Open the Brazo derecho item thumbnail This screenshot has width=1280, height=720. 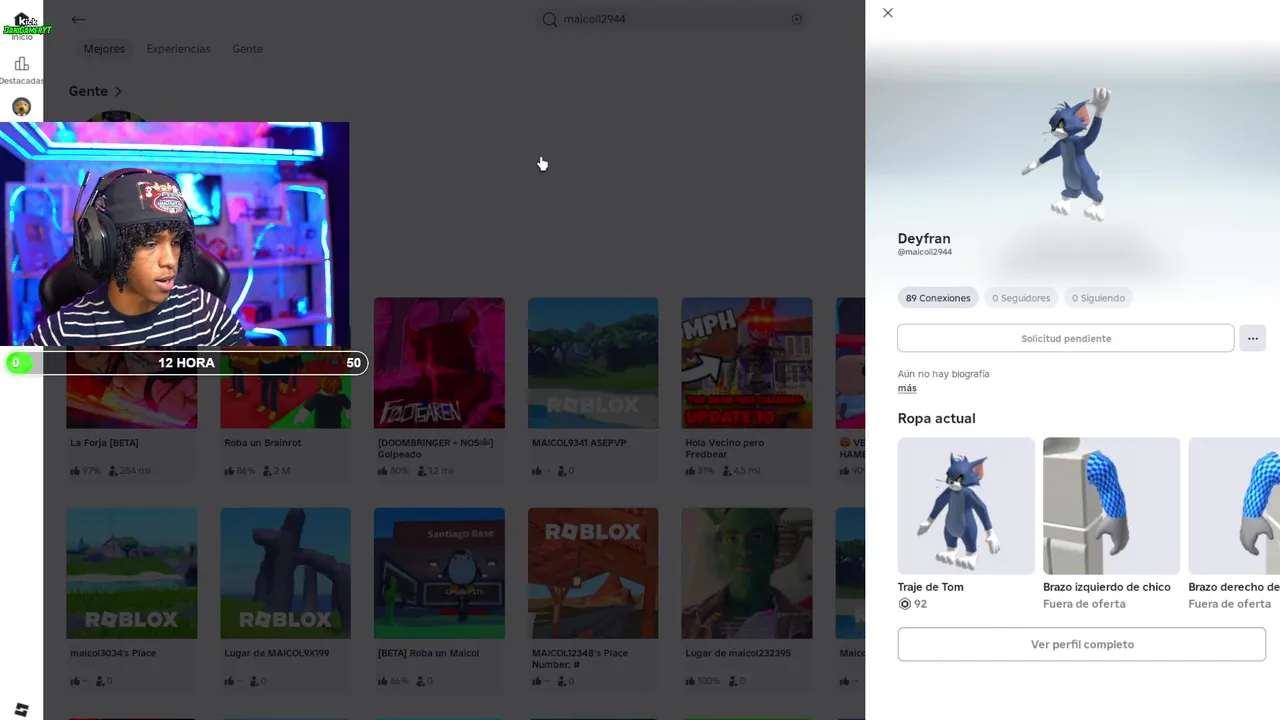[1234, 506]
